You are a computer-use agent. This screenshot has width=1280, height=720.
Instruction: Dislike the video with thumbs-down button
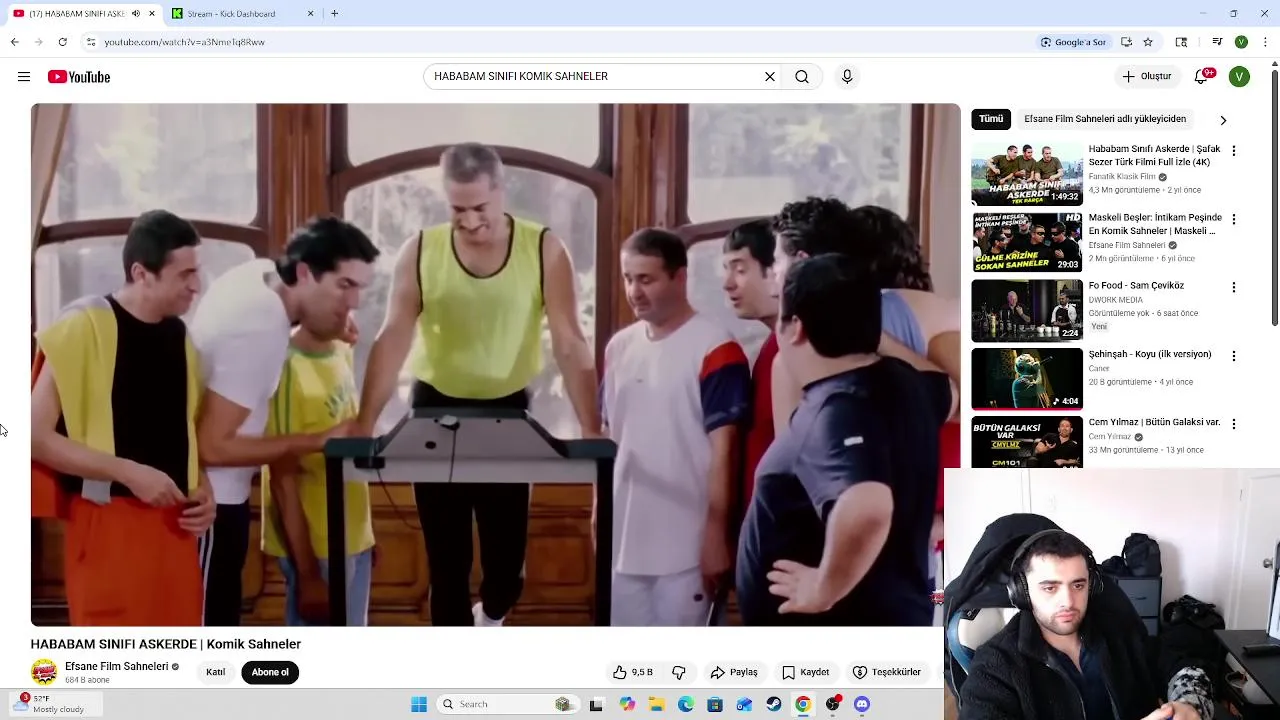(x=679, y=672)
